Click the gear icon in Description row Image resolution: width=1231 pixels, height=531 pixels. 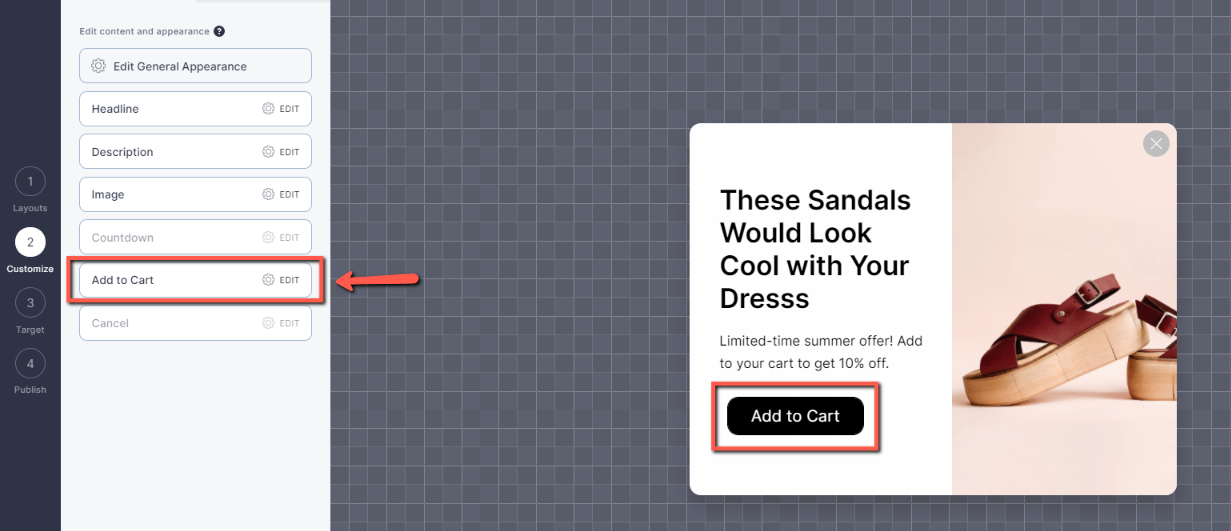tap(268, 152)
